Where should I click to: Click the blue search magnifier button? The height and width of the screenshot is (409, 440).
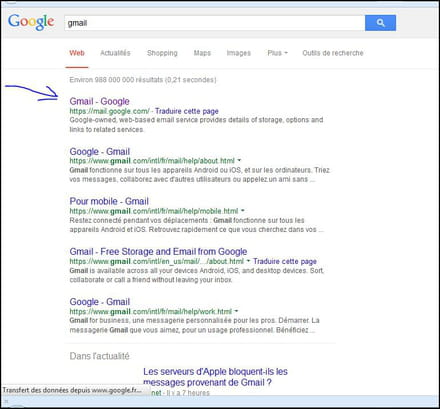click(x=380, y=23)
